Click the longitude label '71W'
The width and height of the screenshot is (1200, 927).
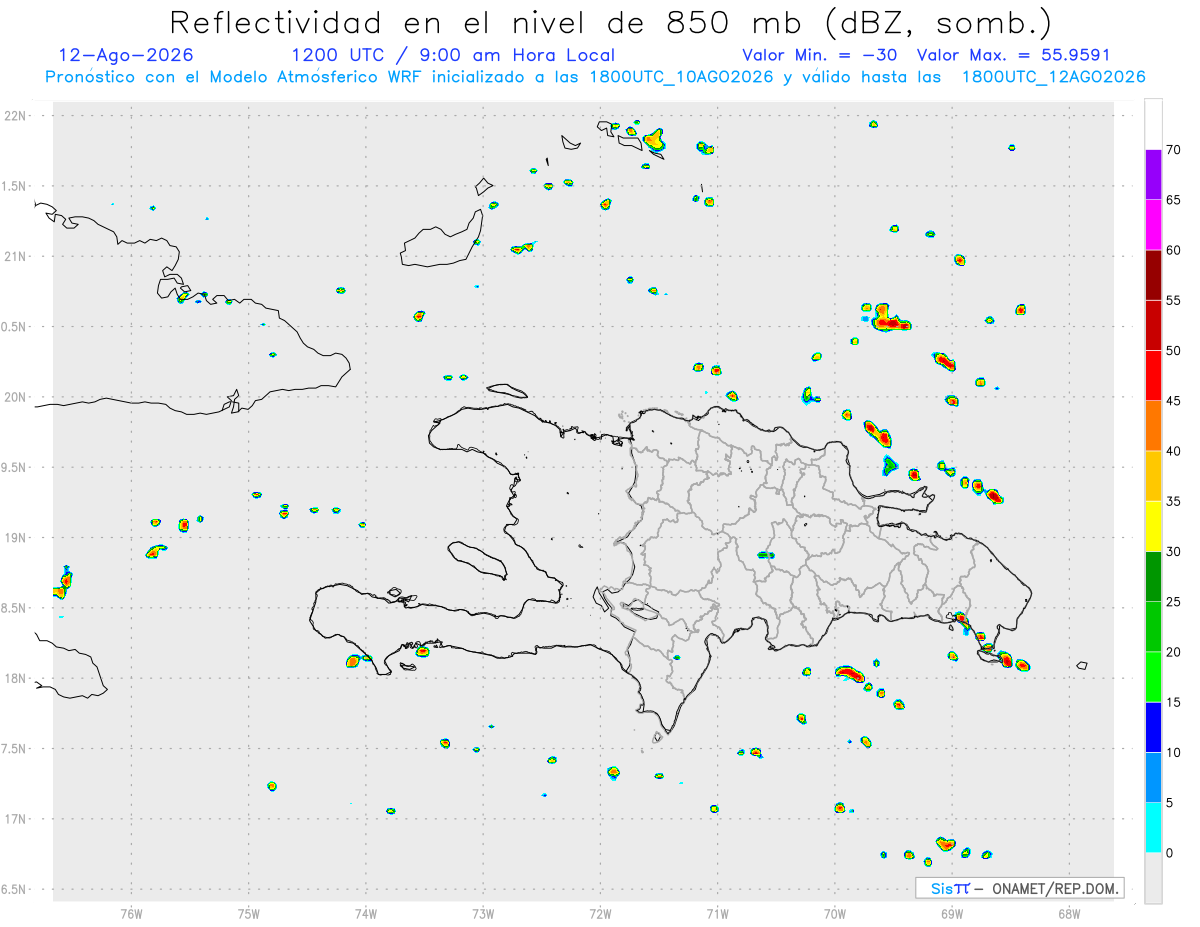pos(717,914)
